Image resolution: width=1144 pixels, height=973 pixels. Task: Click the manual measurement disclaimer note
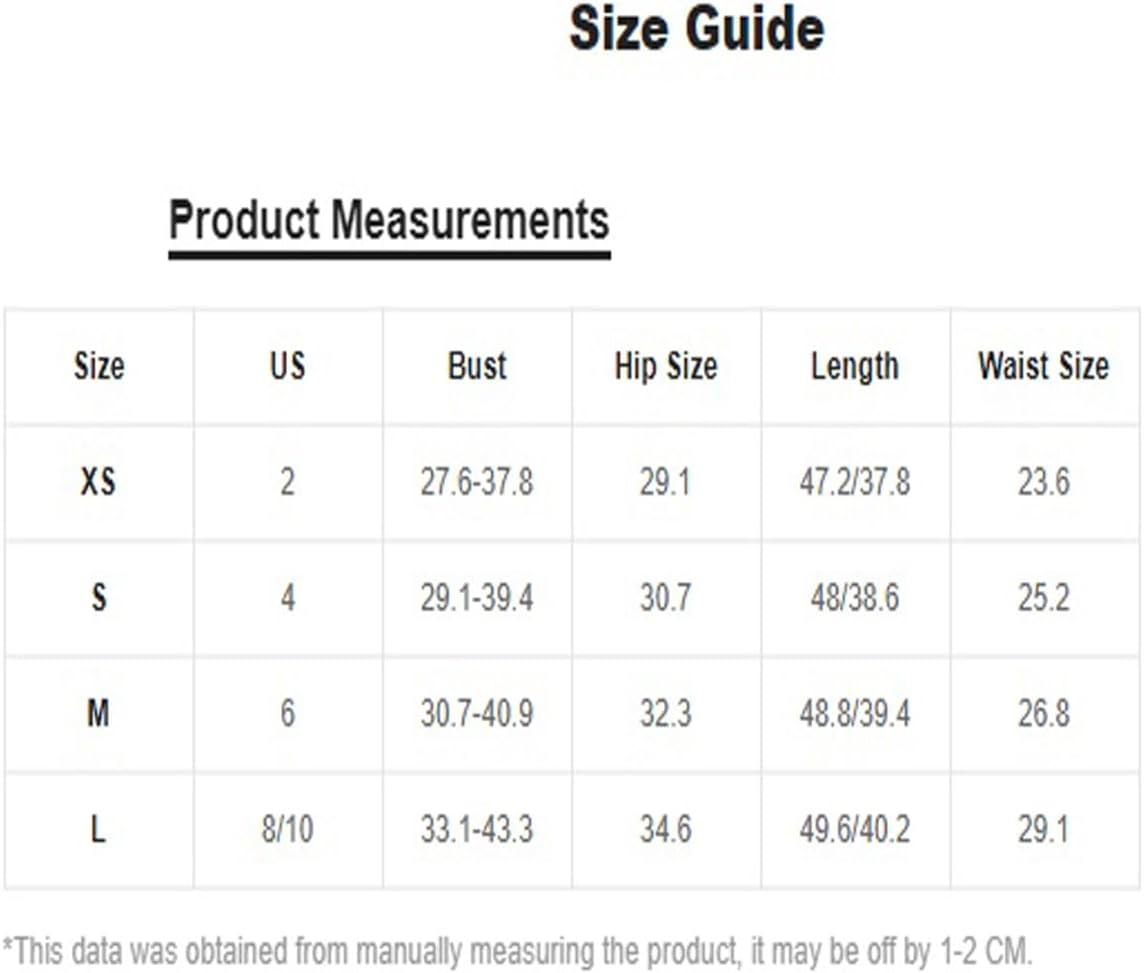pos(517,951)
